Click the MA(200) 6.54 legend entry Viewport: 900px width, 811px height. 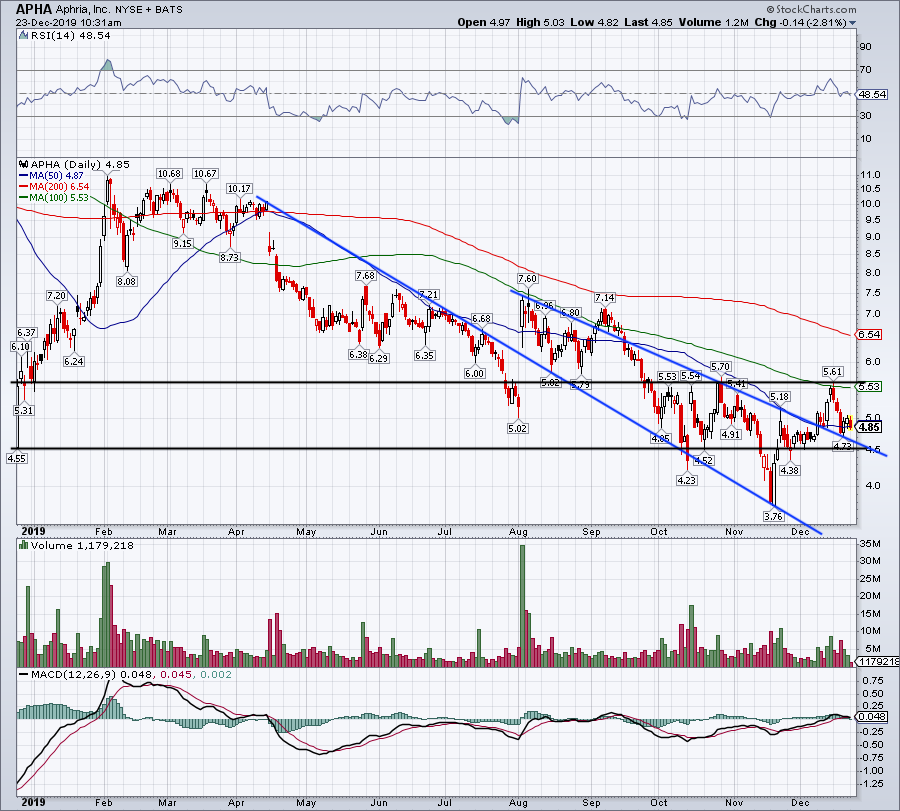54,187
